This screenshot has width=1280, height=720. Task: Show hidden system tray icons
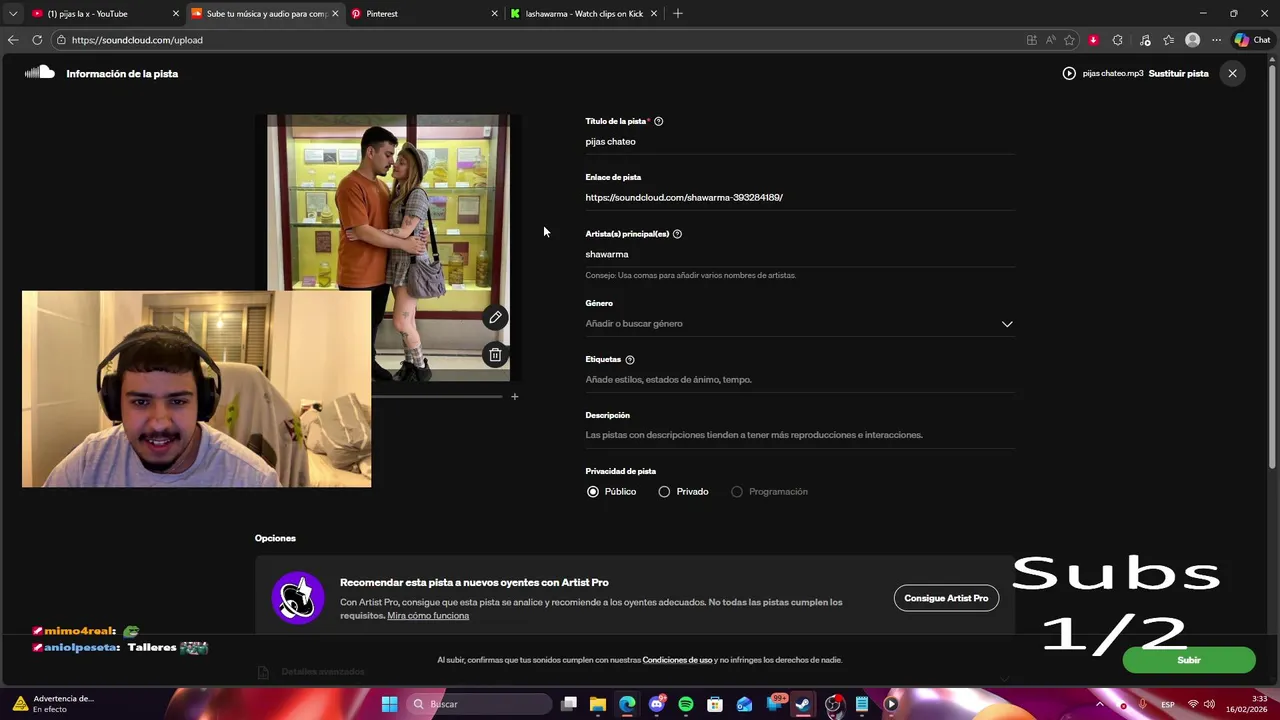pos(1100,704)
